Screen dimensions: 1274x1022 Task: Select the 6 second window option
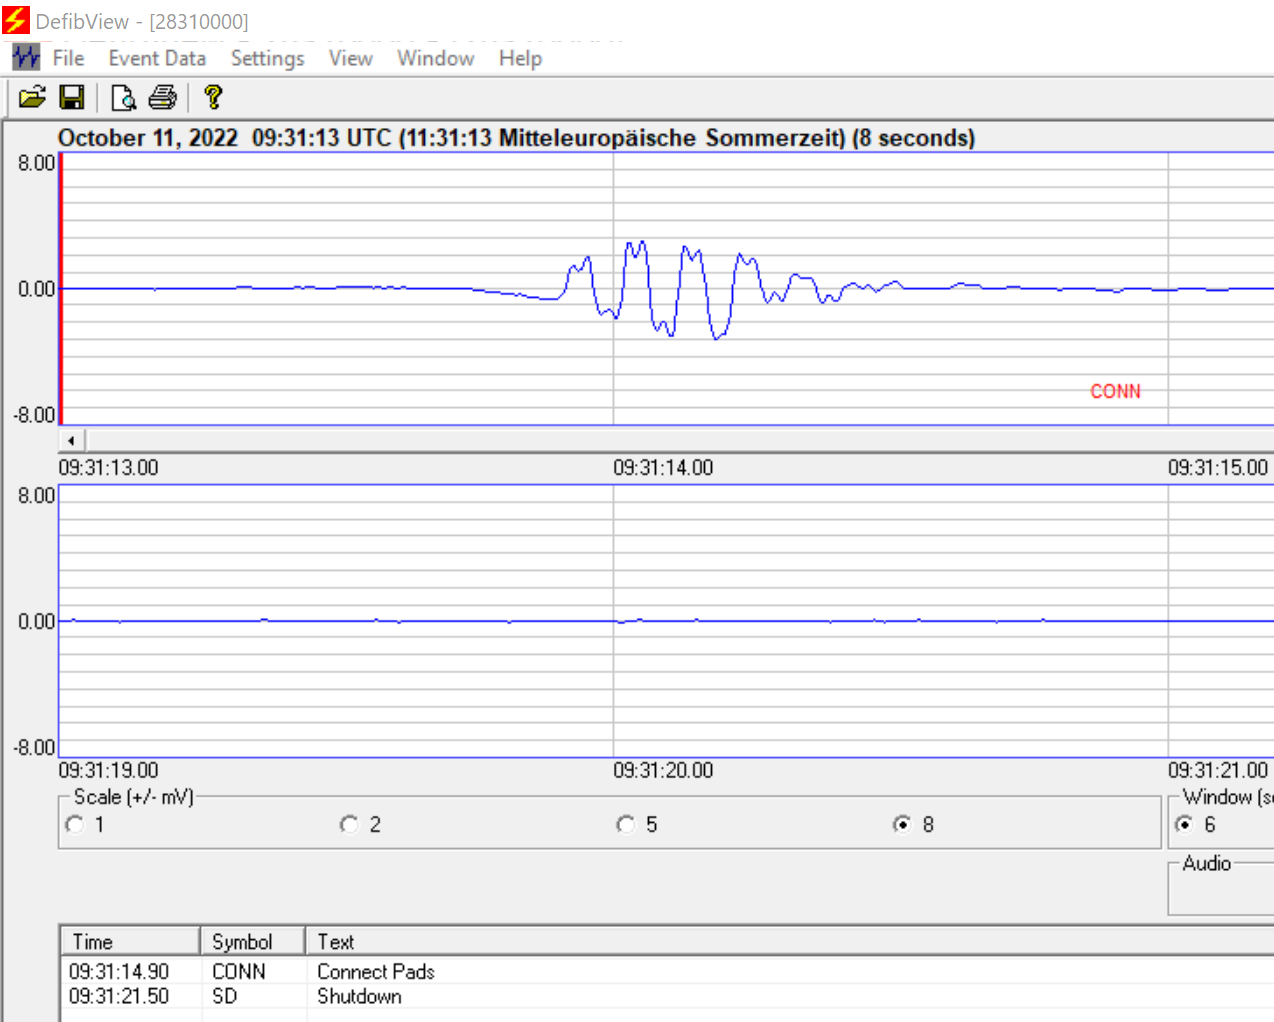(x=1185, y=824)
